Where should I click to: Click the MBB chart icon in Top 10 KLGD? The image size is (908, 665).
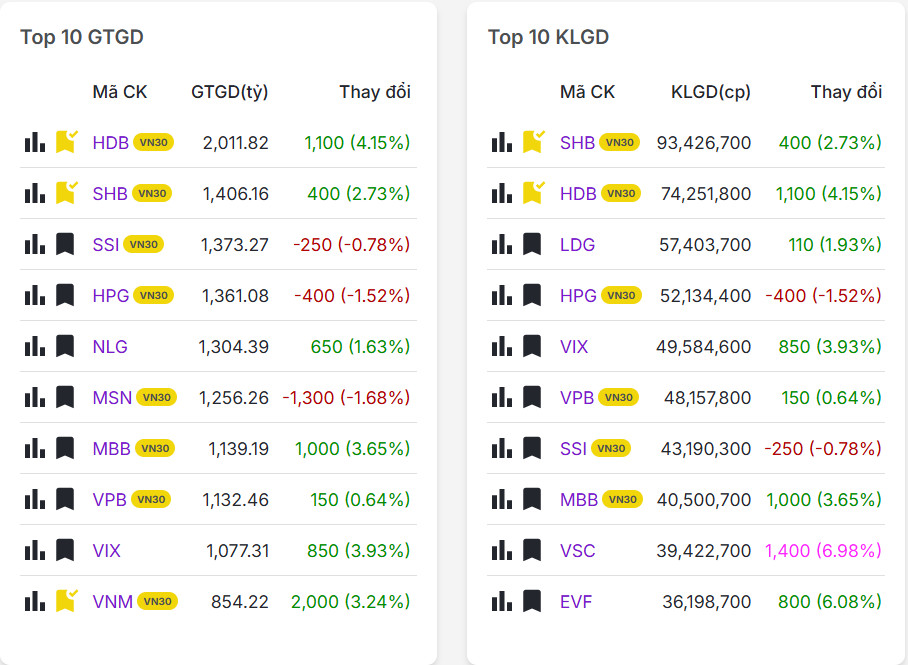click(501, 499)
